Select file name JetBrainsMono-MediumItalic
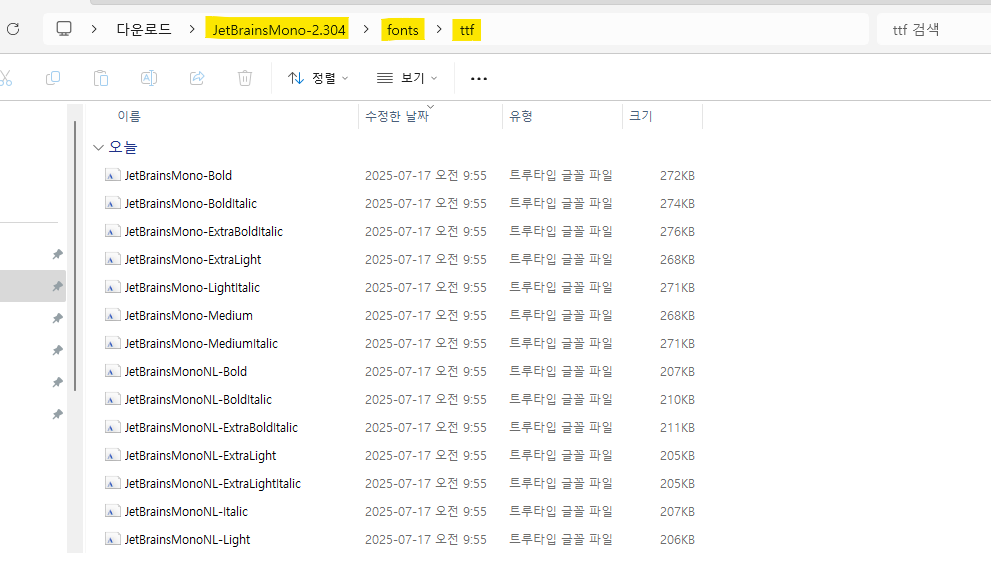991x571 pixels. (201, 343)
